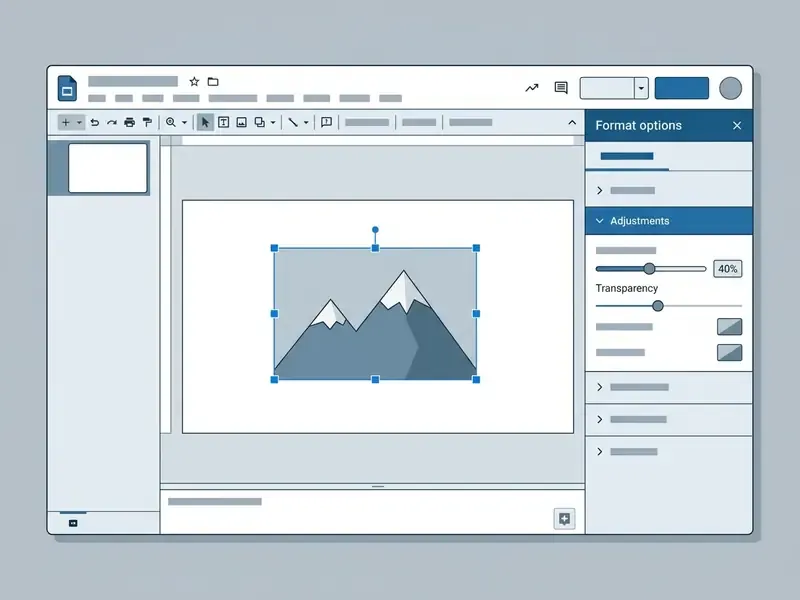Click the undo arrow icon
800x600 pixels.
(x=94, y=122)
